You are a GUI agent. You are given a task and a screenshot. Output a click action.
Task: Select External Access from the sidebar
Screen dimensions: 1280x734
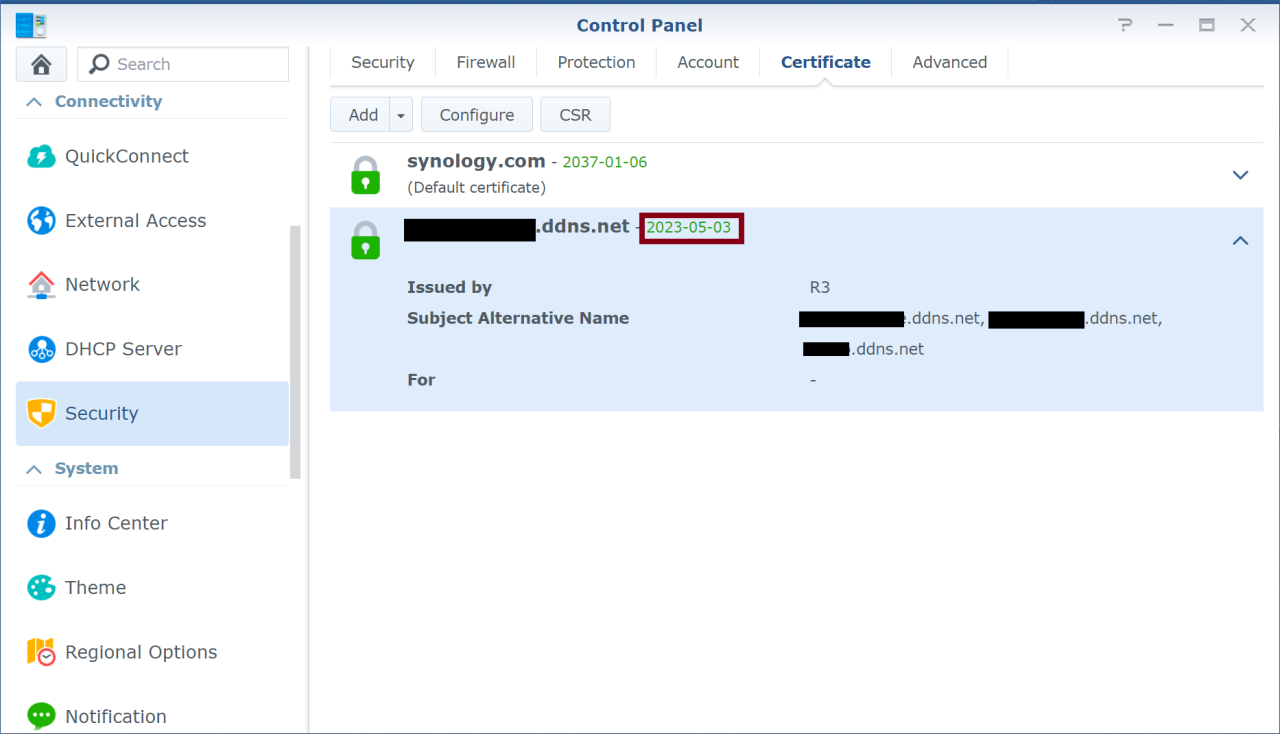click(x=135, y=220)
